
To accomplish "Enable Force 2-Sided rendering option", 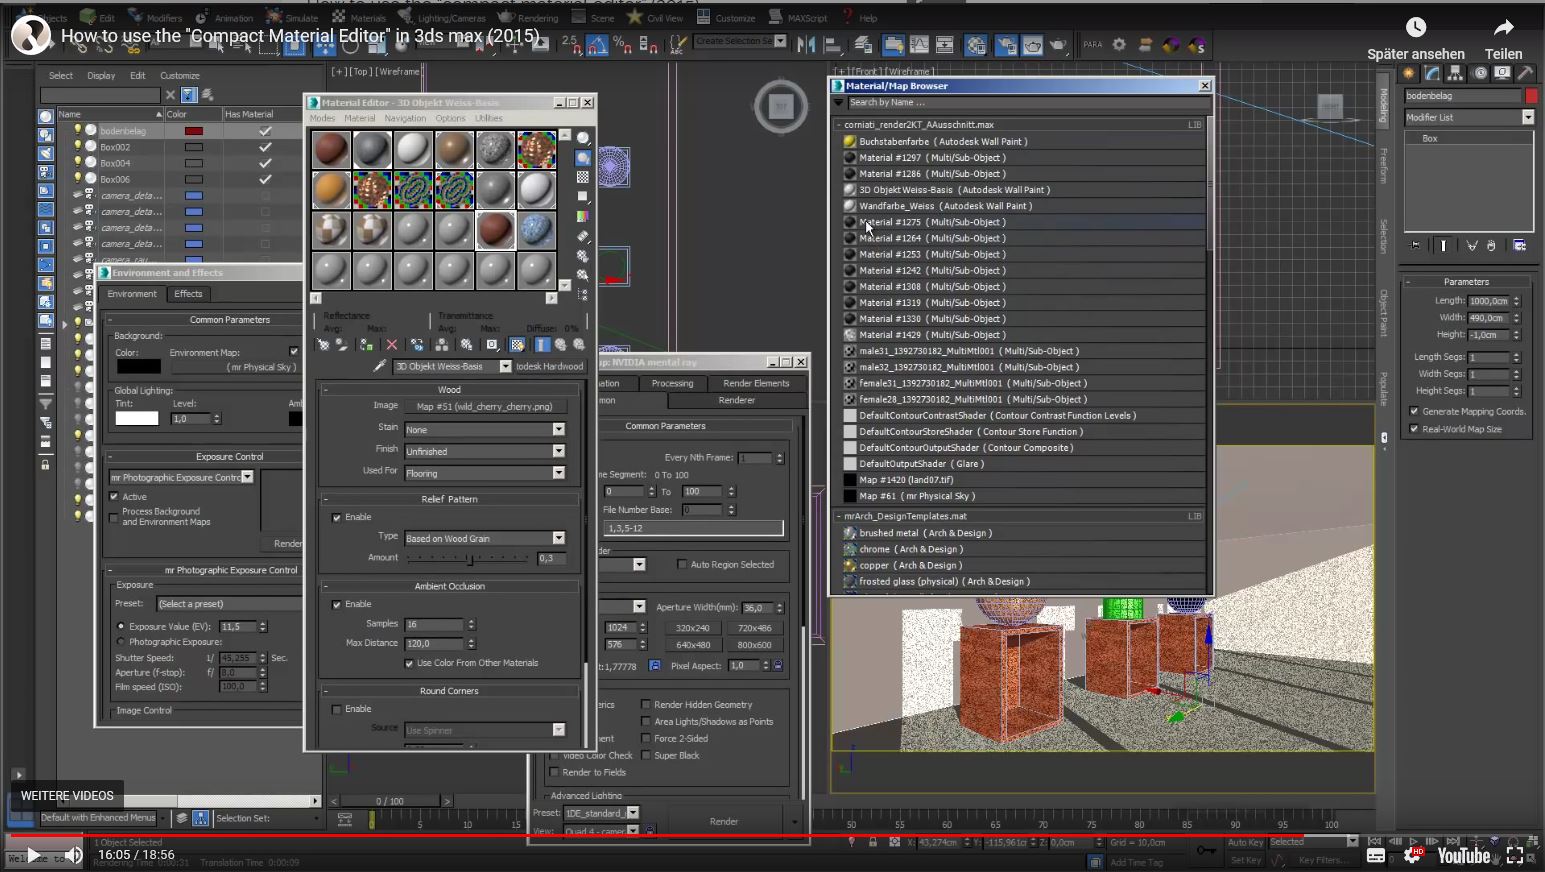I will tap(647, 738).
